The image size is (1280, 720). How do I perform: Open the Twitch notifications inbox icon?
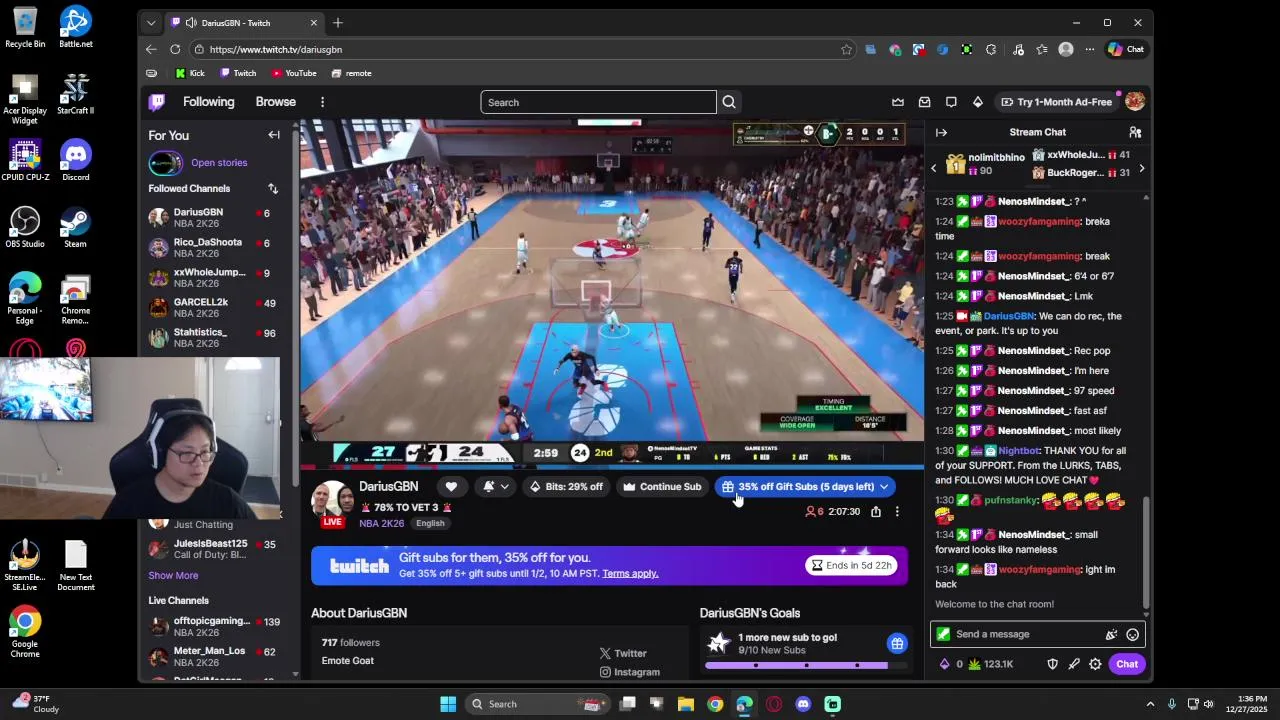tap(925, 102)
